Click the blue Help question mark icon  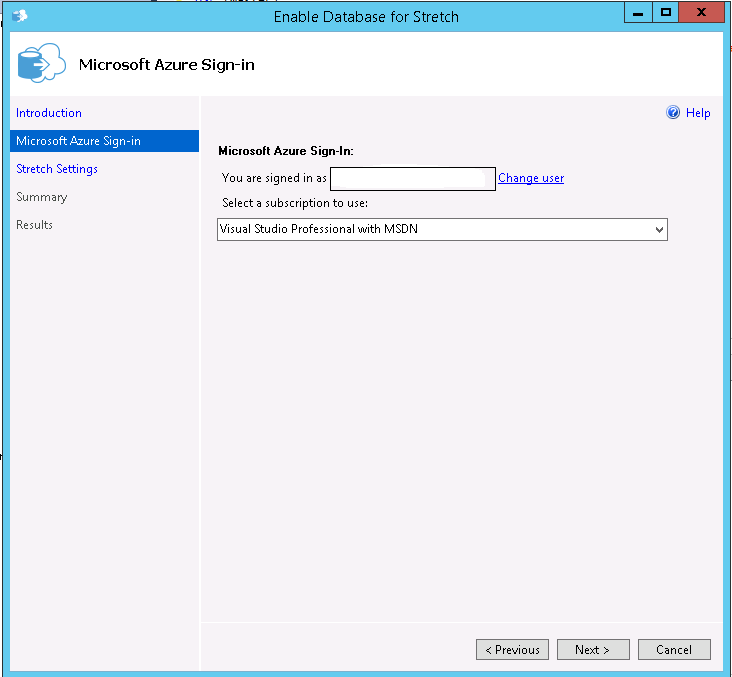(673, 113)
